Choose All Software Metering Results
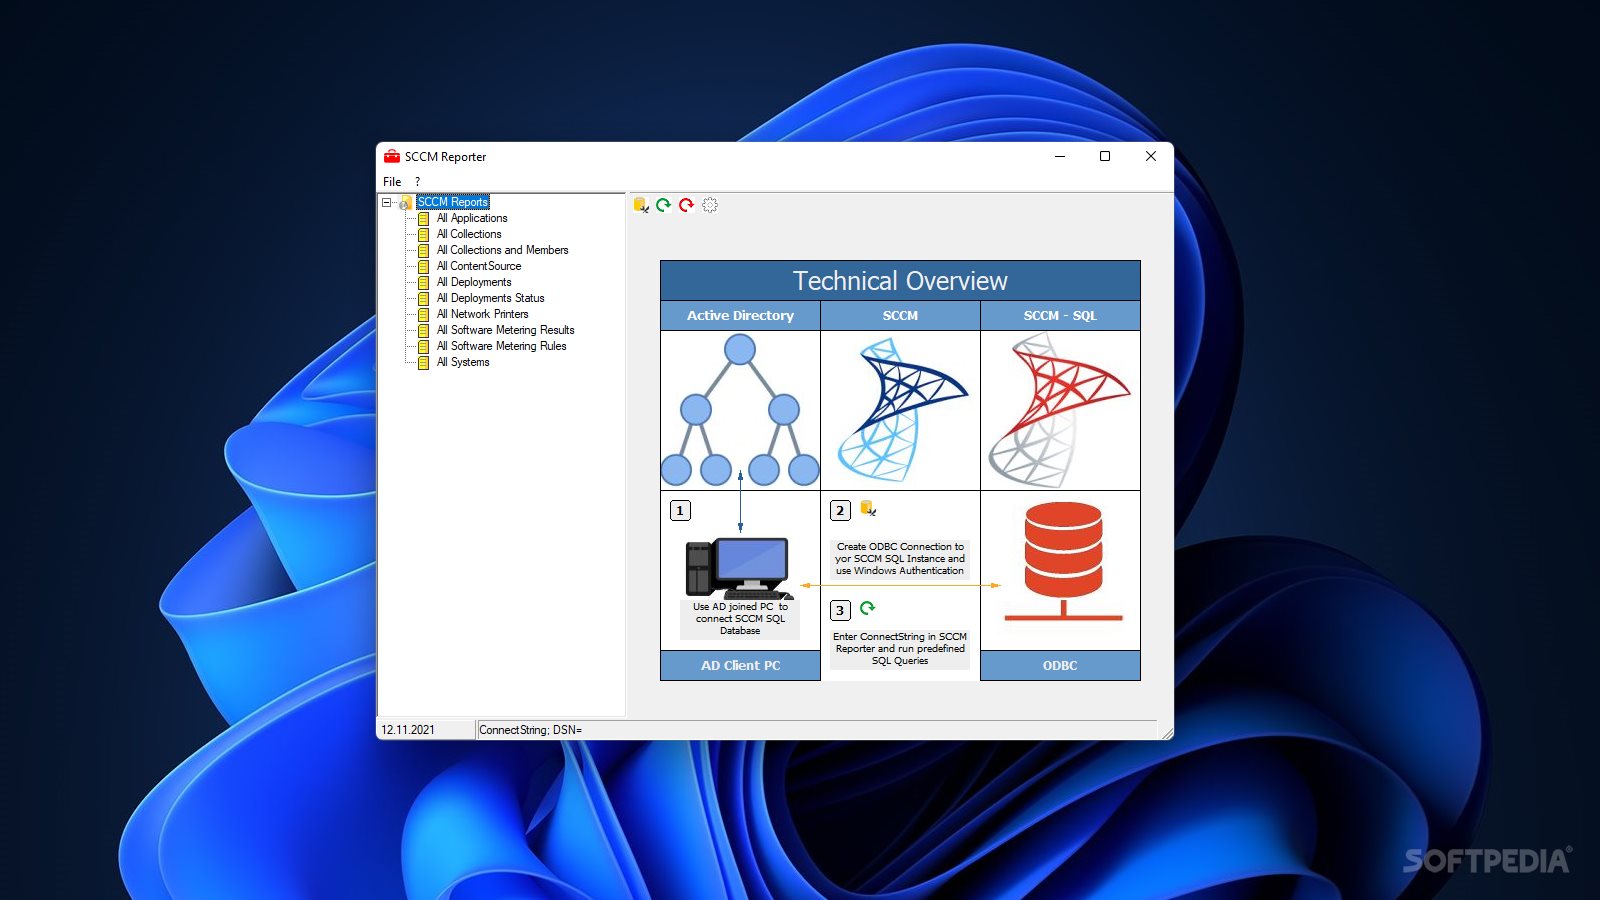The image size is (1600, 900). 506,330
